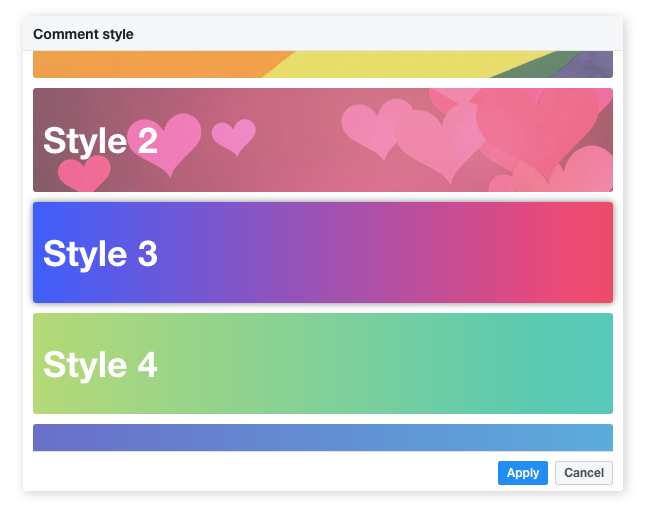651x513 pixels.
Task: Click the "Style 4" text label
Action: coord(100,365)
